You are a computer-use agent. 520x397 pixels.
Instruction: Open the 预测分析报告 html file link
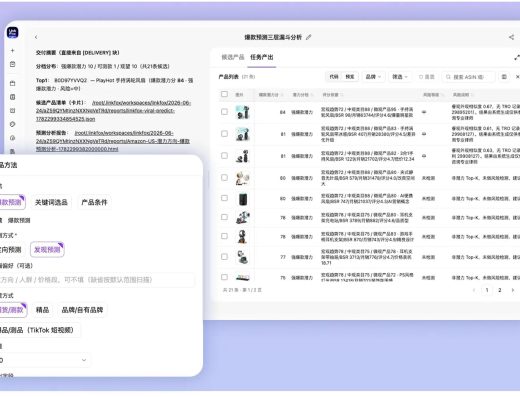point(113,141)
